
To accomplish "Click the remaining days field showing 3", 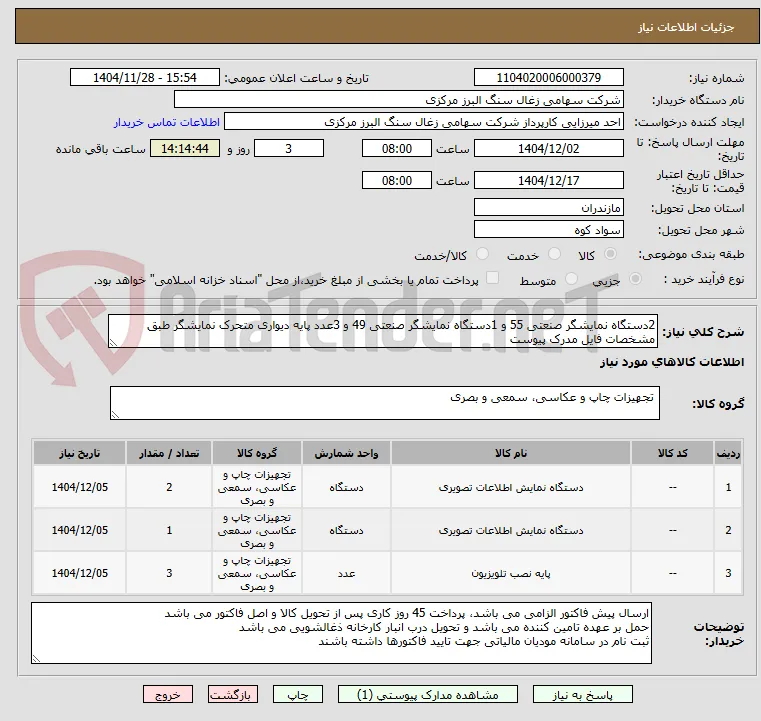I will pos(289,148).
